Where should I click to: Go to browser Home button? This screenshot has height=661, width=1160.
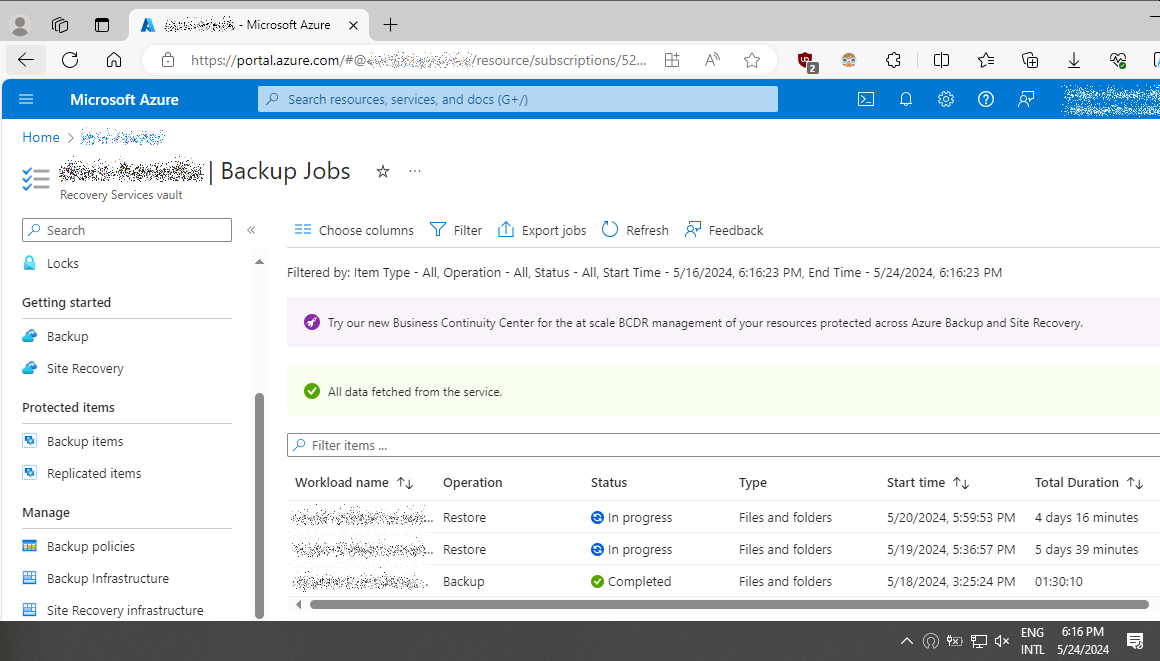[114, 60]
